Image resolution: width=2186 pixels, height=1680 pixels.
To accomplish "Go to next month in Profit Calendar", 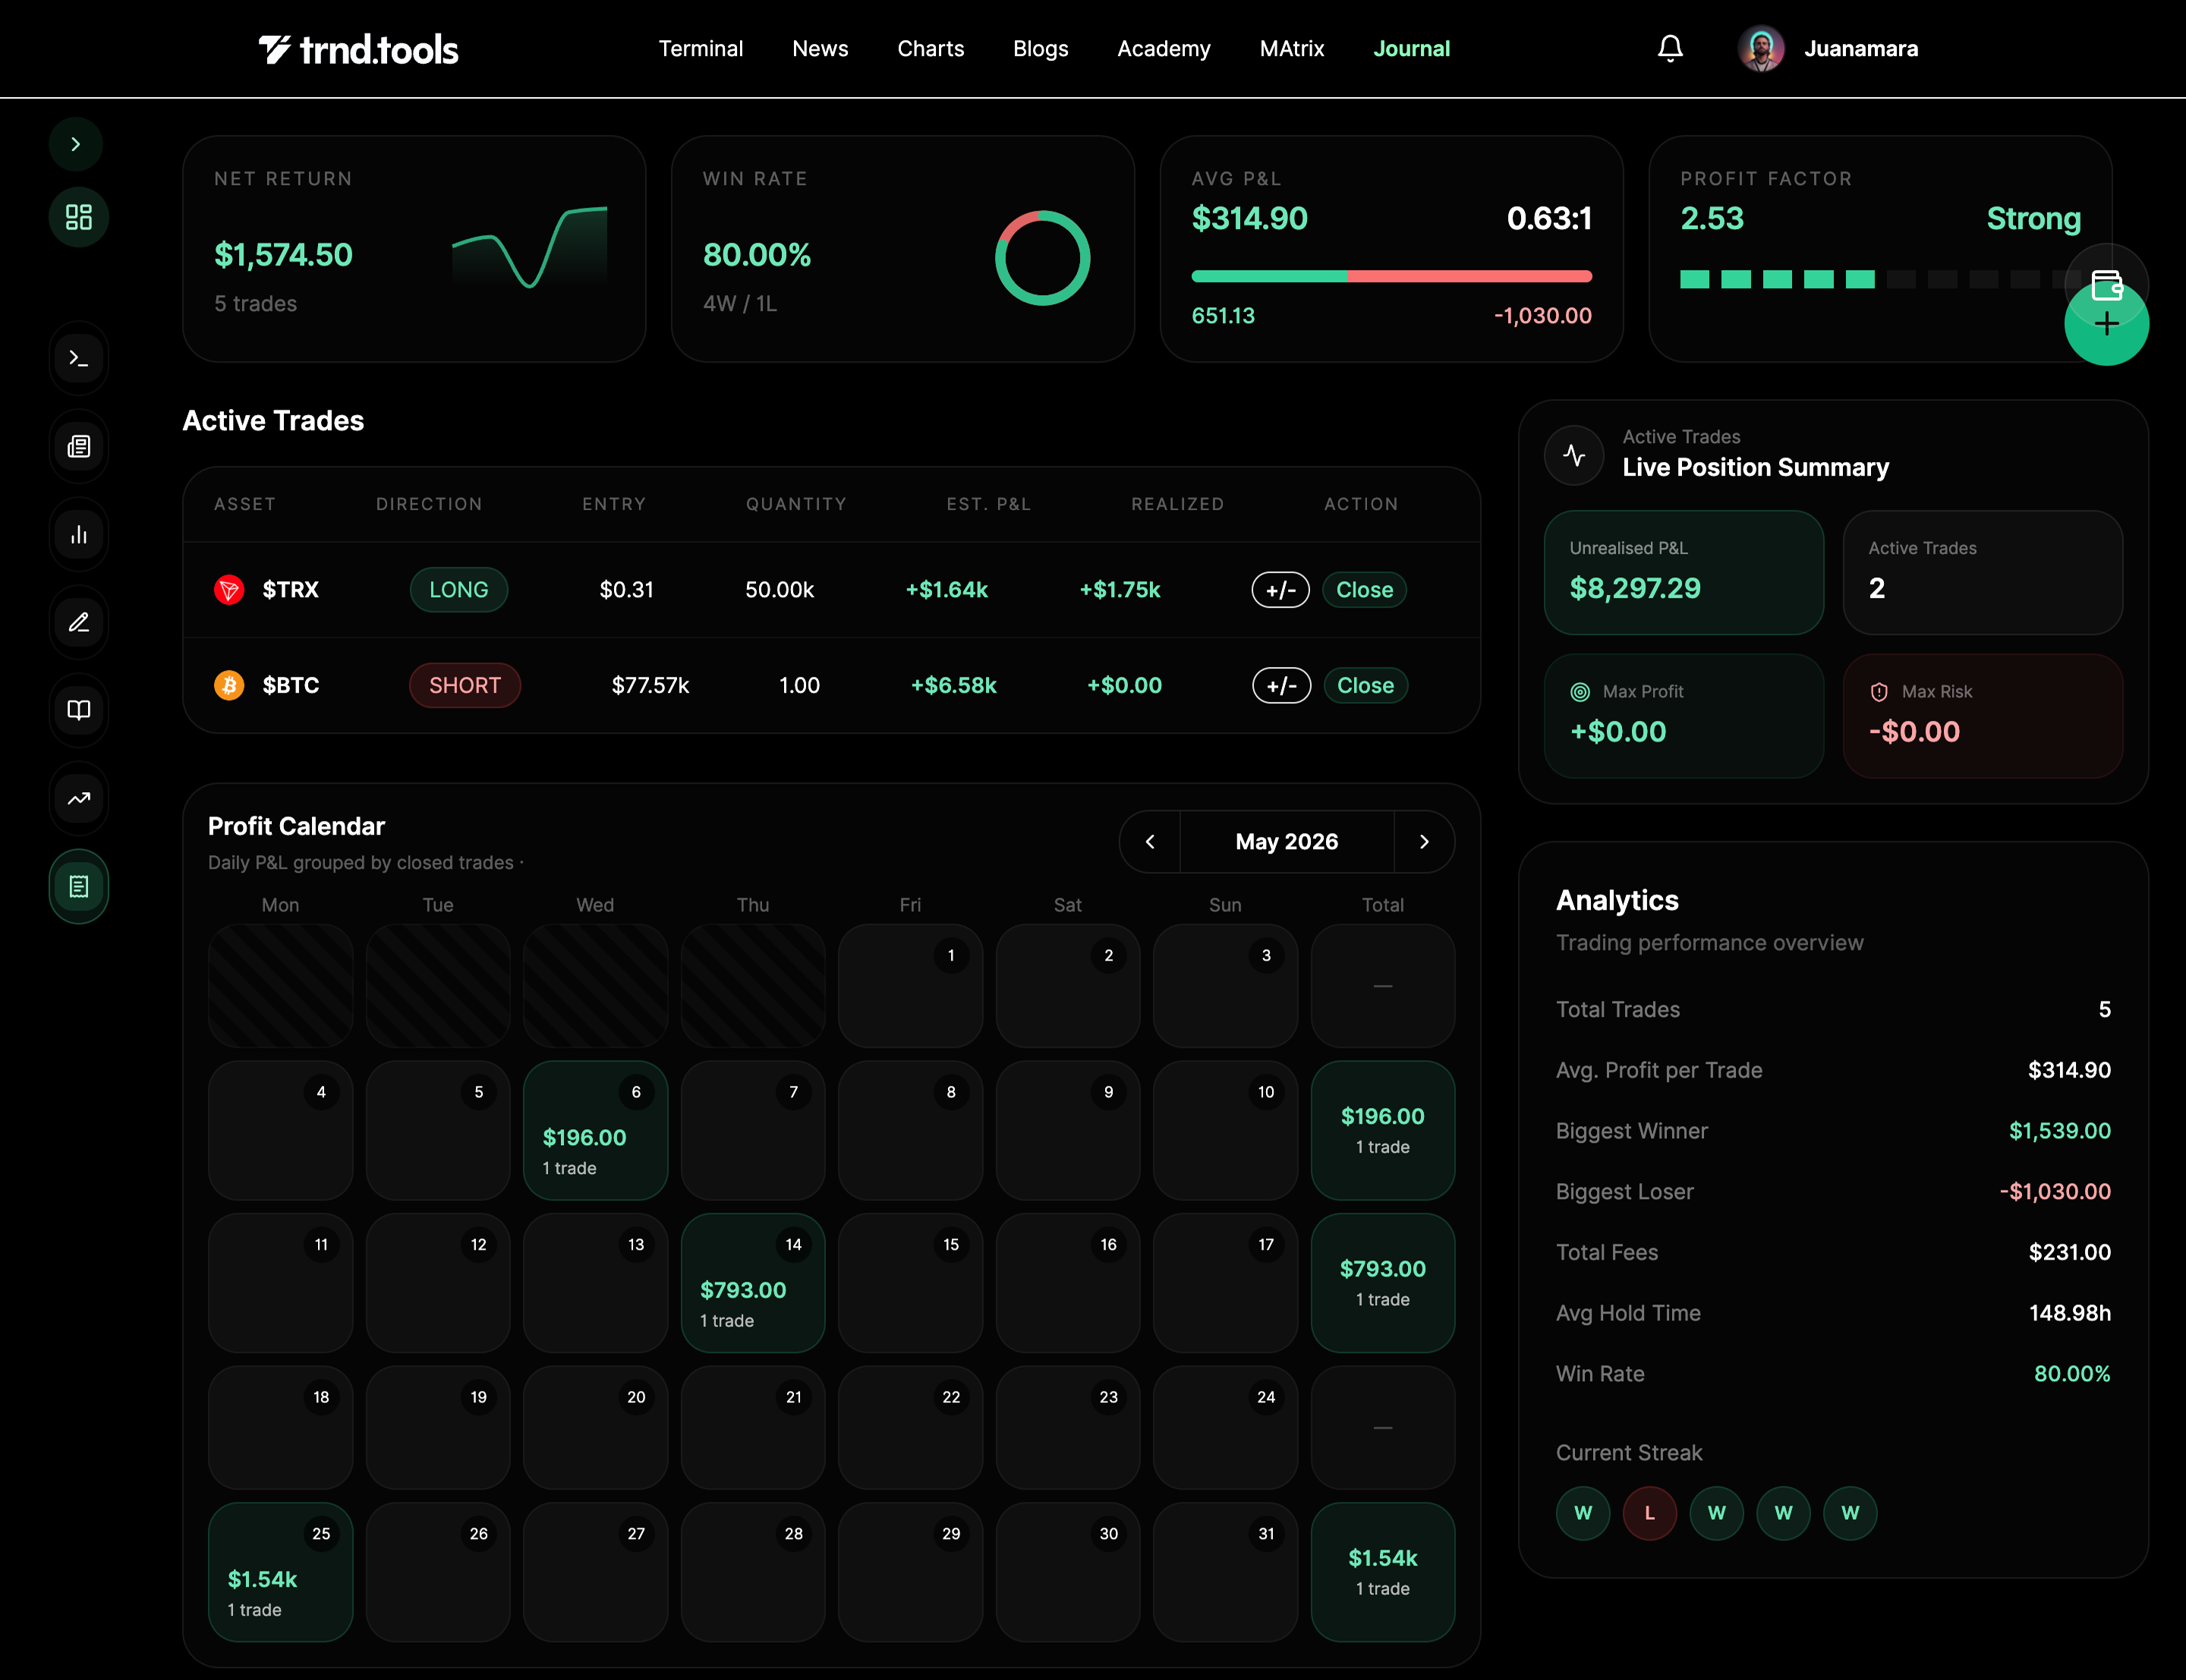I will click(x=1424, y=842).
